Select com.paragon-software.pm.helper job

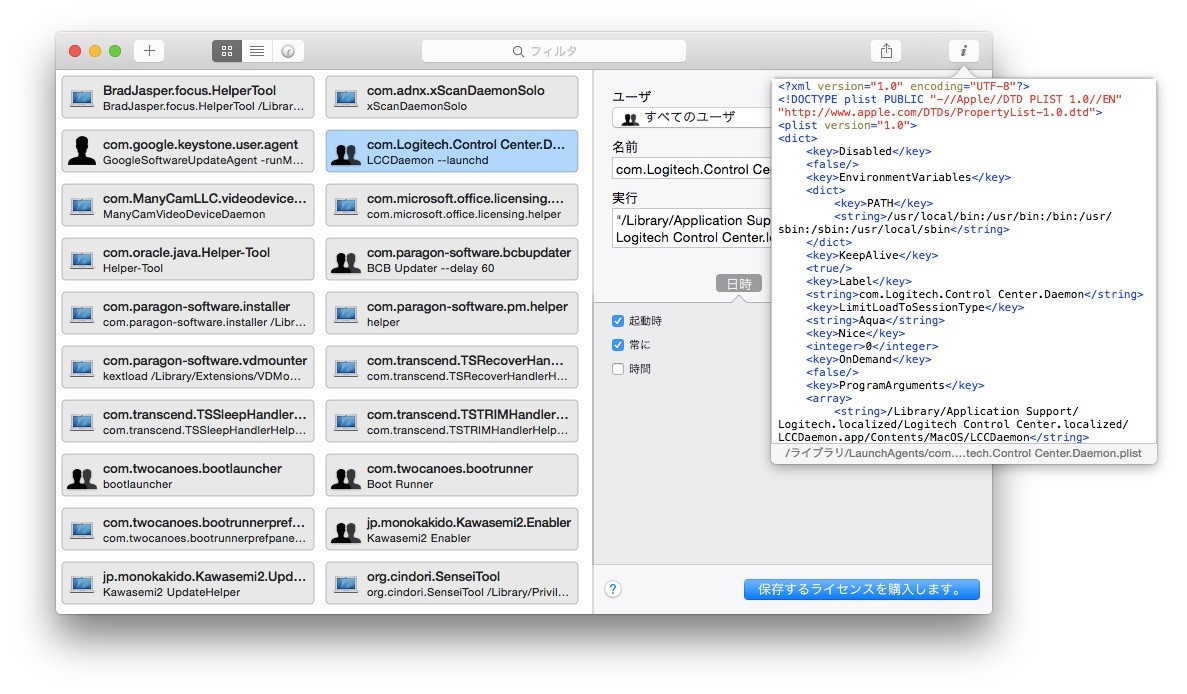452,313
